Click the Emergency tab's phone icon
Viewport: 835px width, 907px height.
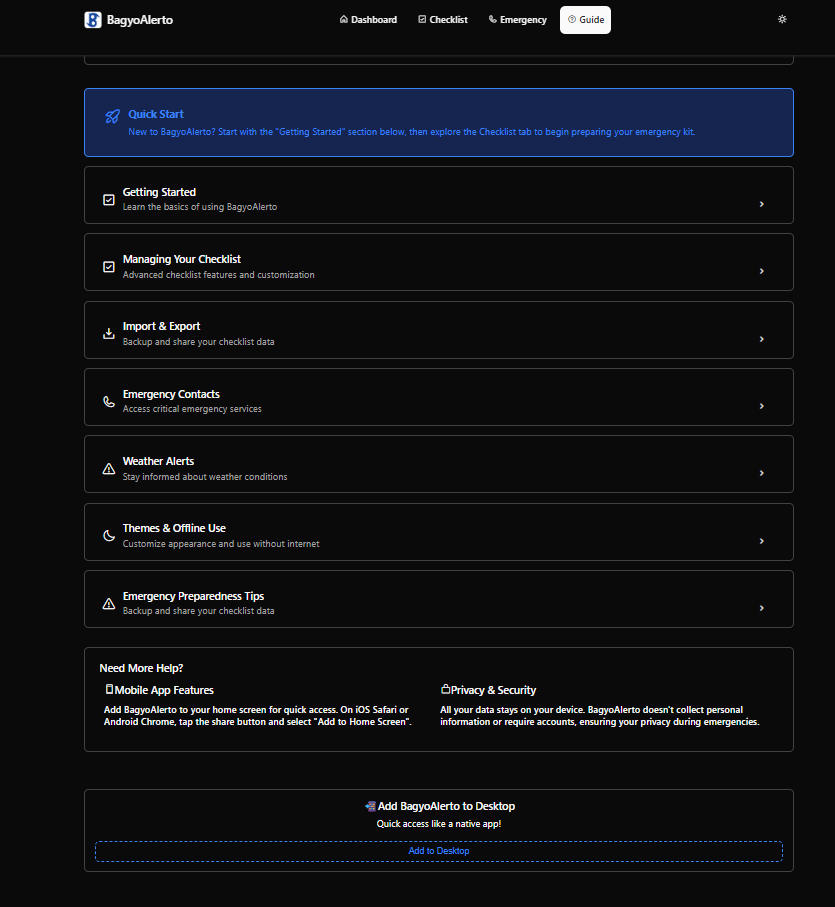[x=493, y=19]
